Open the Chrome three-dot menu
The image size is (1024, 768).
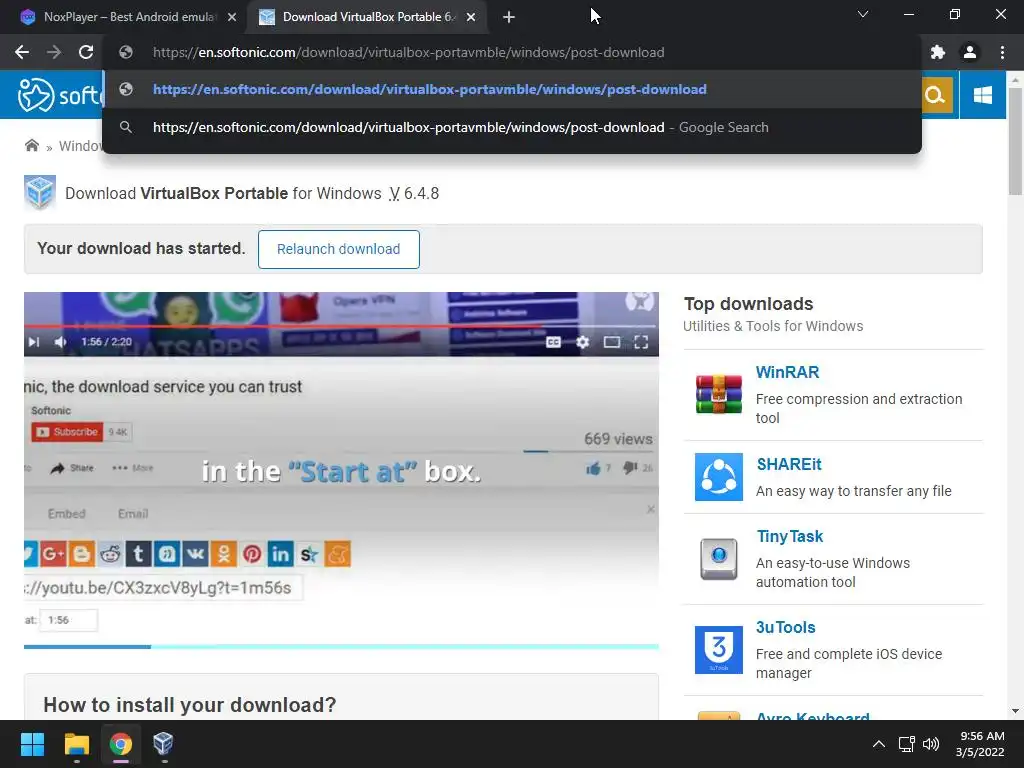tap(1002, 52)
